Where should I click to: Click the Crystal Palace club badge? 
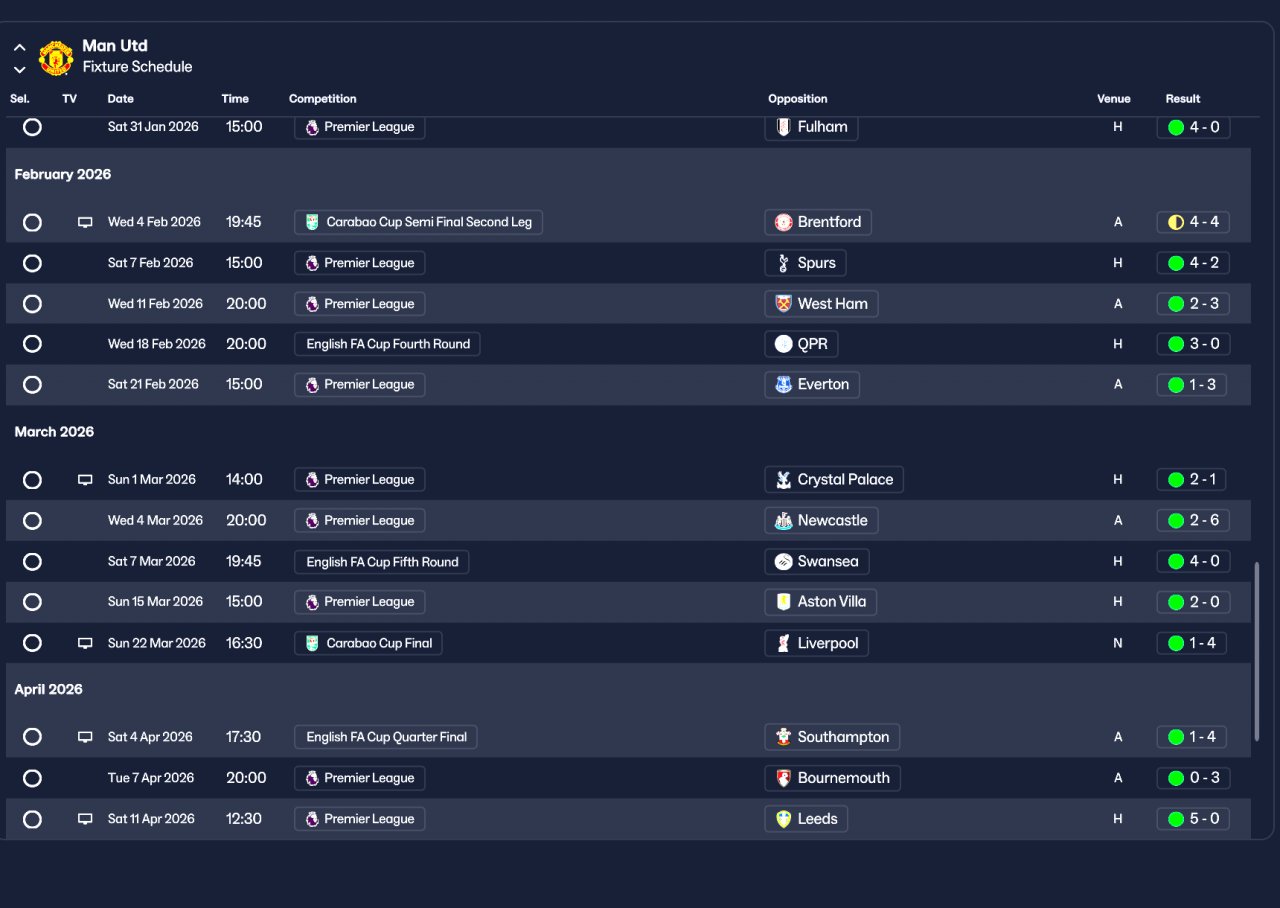pyautogui.click(x=783, y=480)
